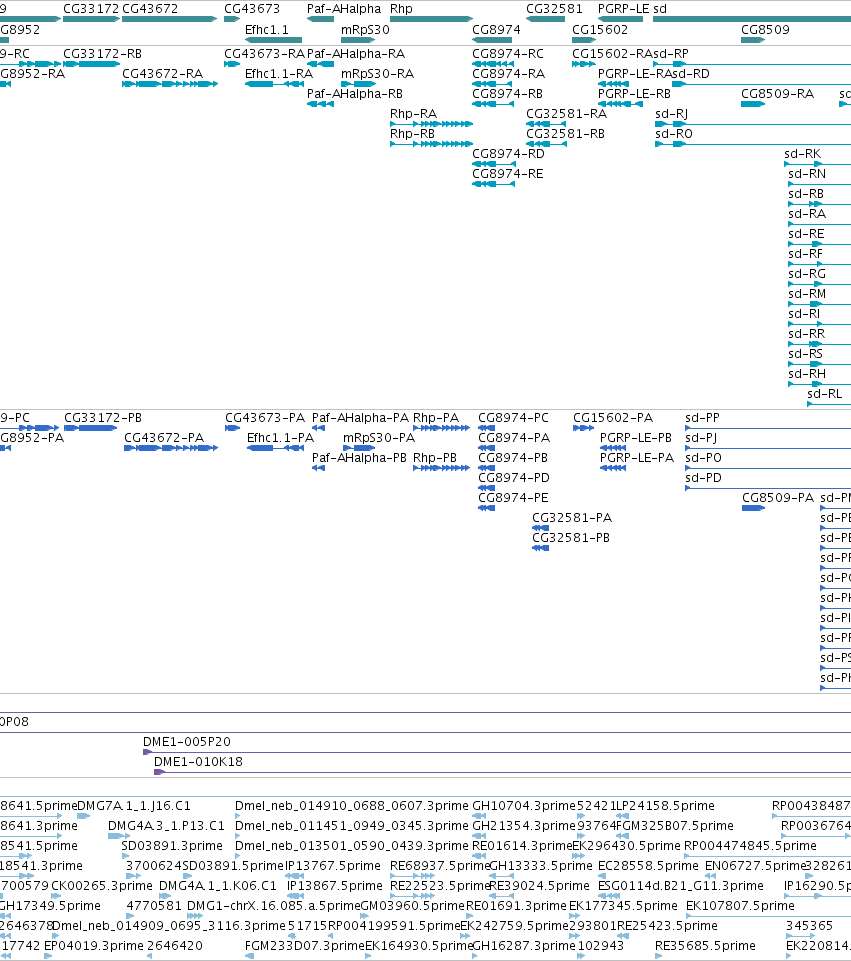Screen dimensions: 851x961
Task: Open transcript Efhc1.1-RA
Action: pos(279,74)
